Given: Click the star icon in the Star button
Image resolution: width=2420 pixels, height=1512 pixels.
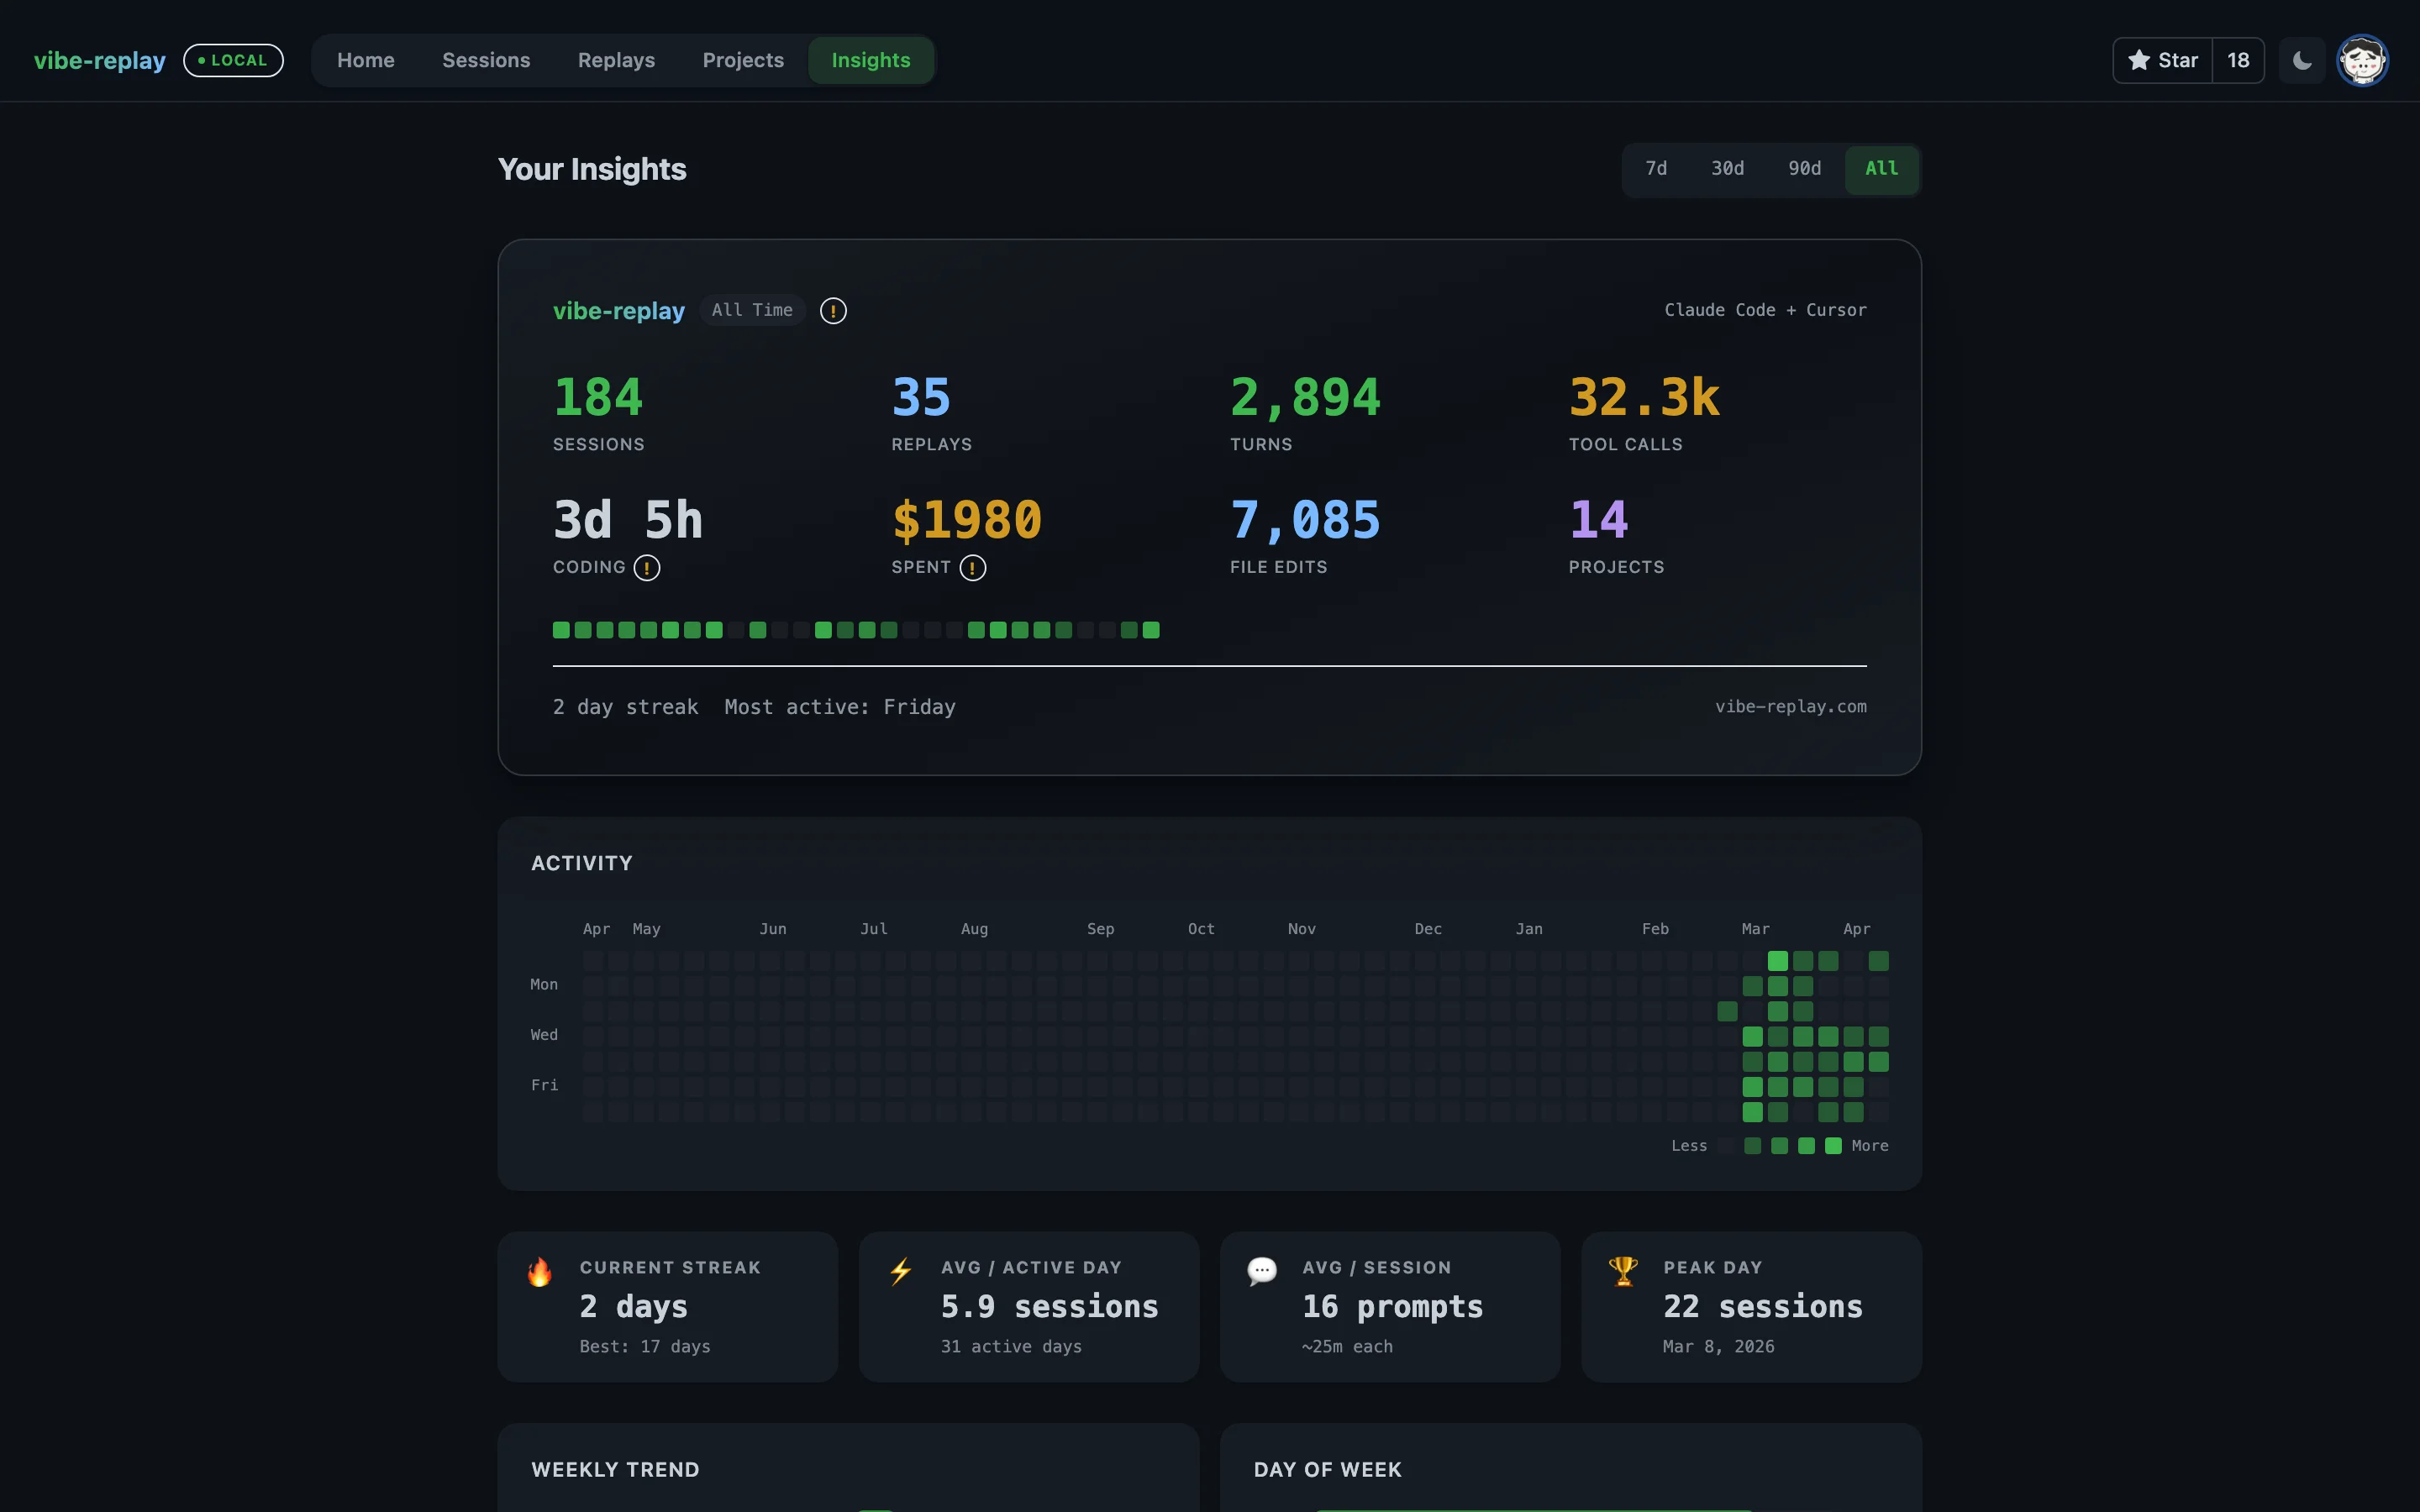Looking at the screenshot, I should pos(2139,60).
